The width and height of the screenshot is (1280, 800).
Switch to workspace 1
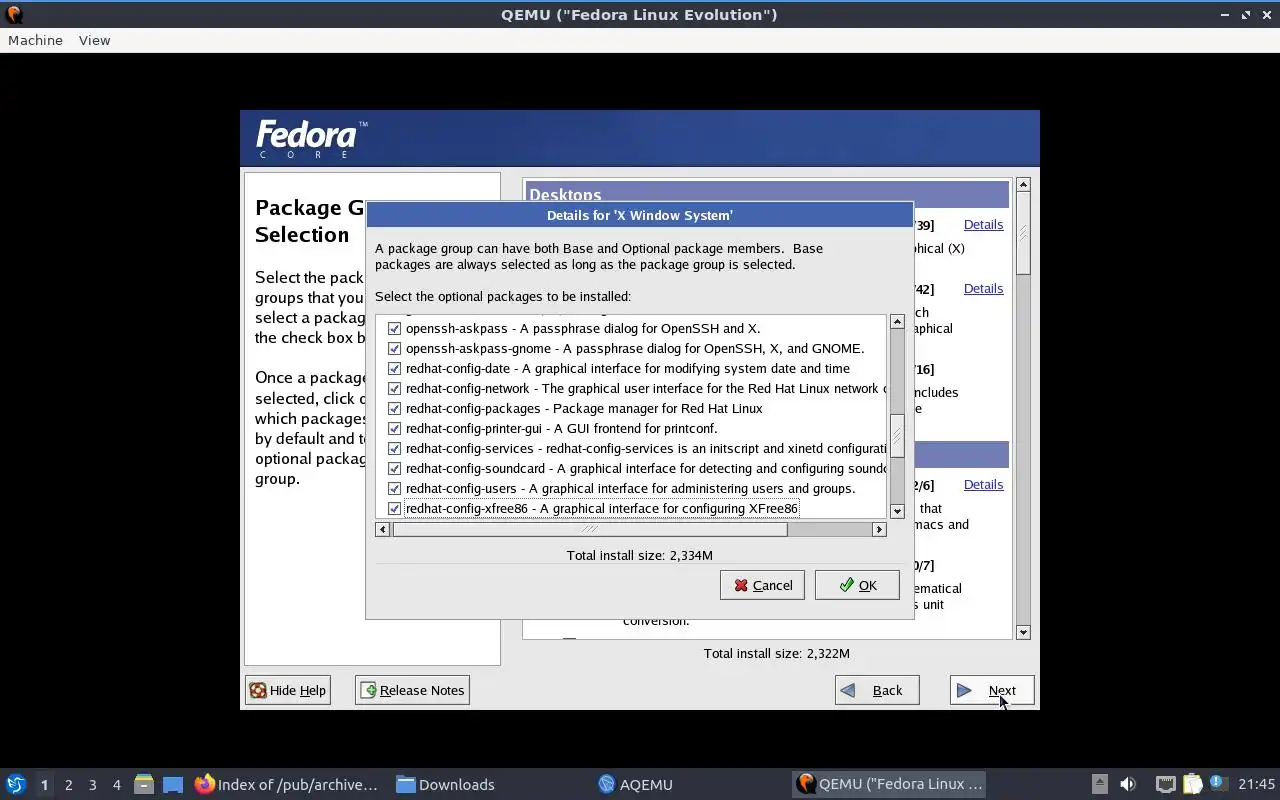point(44,785)
